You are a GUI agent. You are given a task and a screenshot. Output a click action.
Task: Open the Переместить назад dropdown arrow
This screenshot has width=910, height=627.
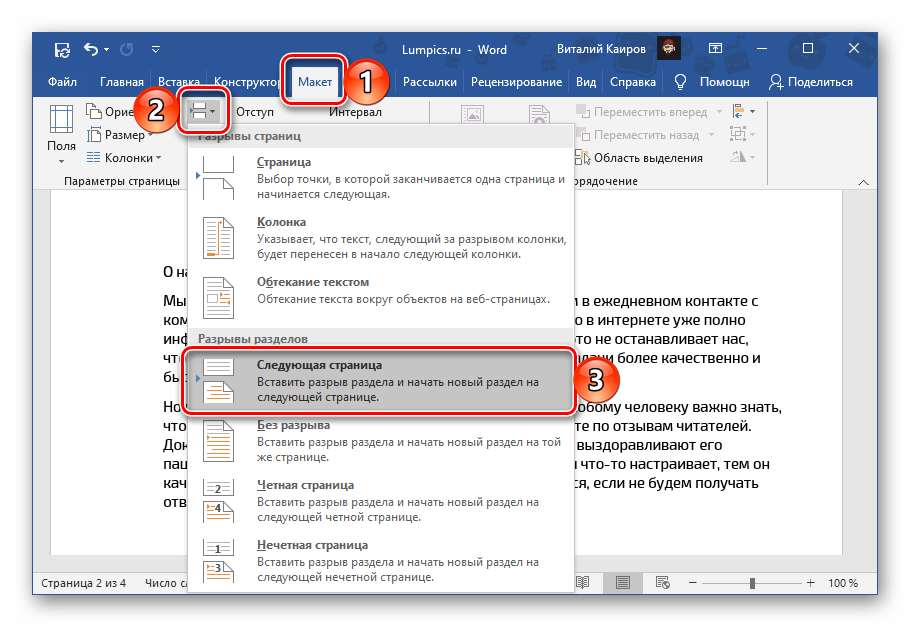pos(712,135)
